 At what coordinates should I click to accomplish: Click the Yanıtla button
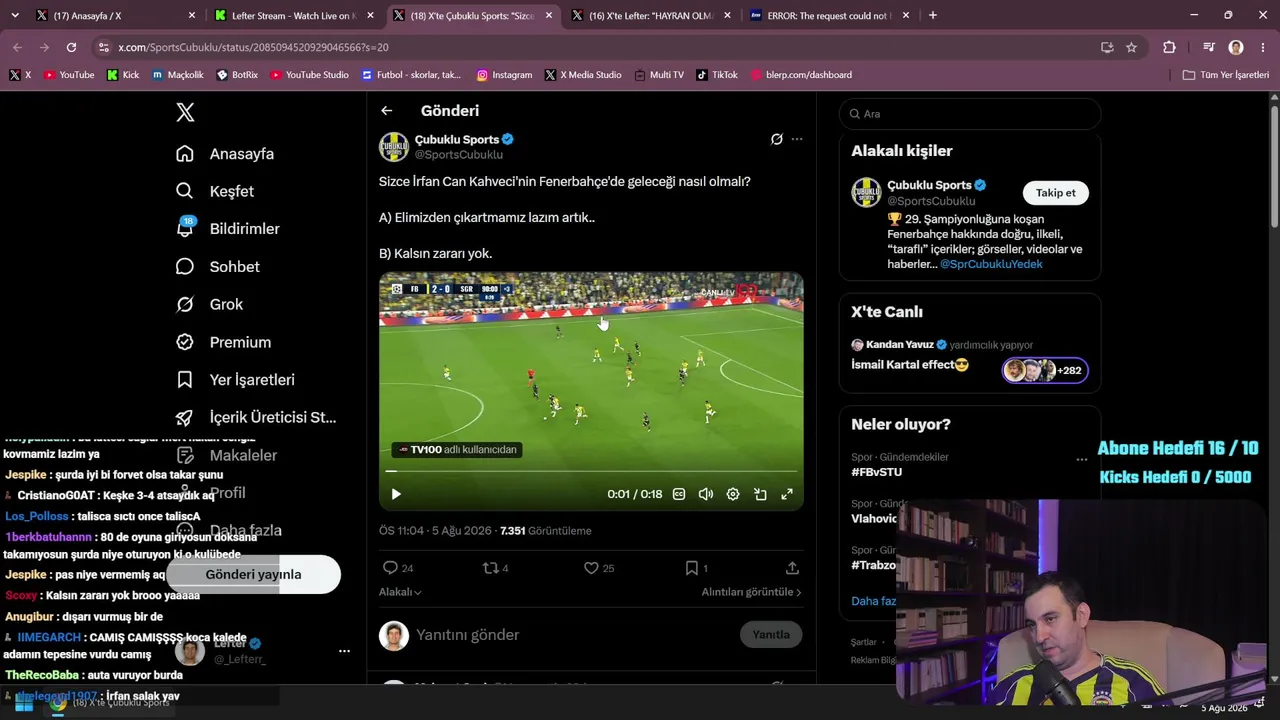(771, 635)
